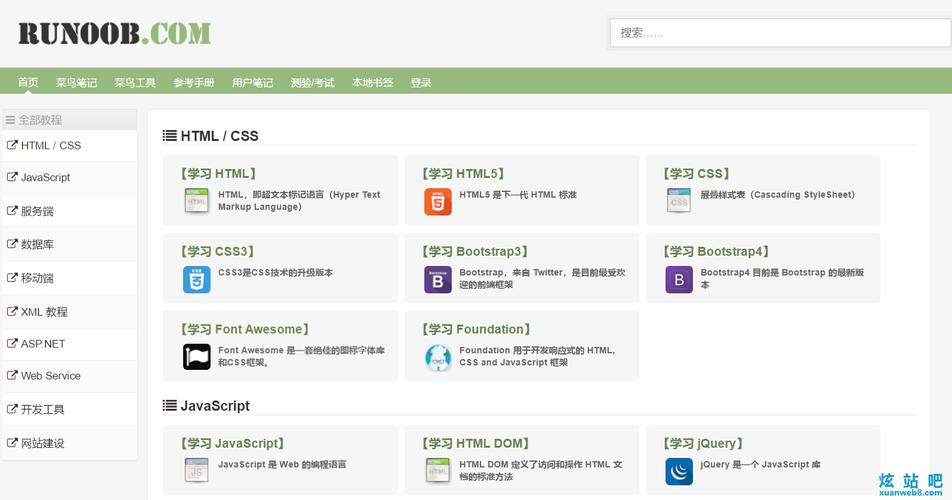Screen dimensions: 952x500
Task: Click external-link icon beside 网站建设
Action: [x=12, y=442]
